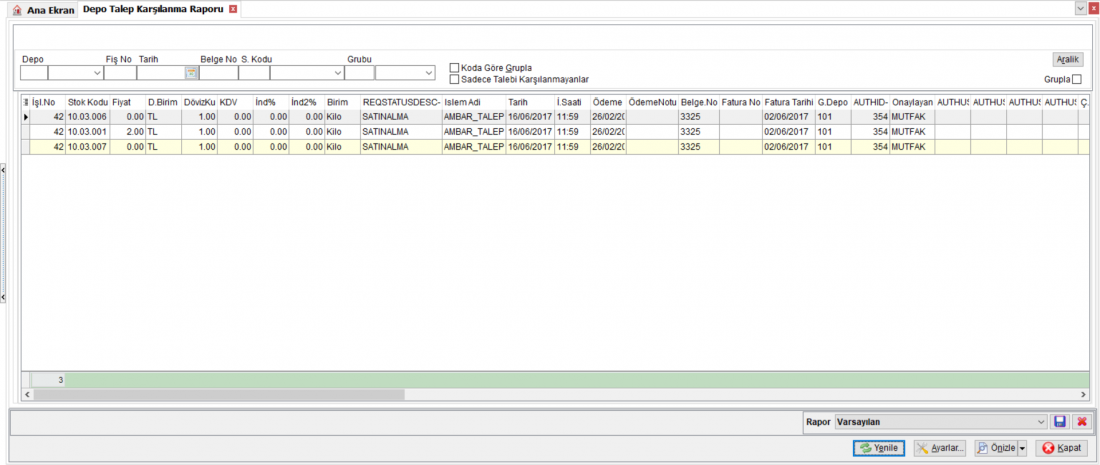Select stock code cell 10.03.001
Screen dimensions: 1100x465
point(88,131)
